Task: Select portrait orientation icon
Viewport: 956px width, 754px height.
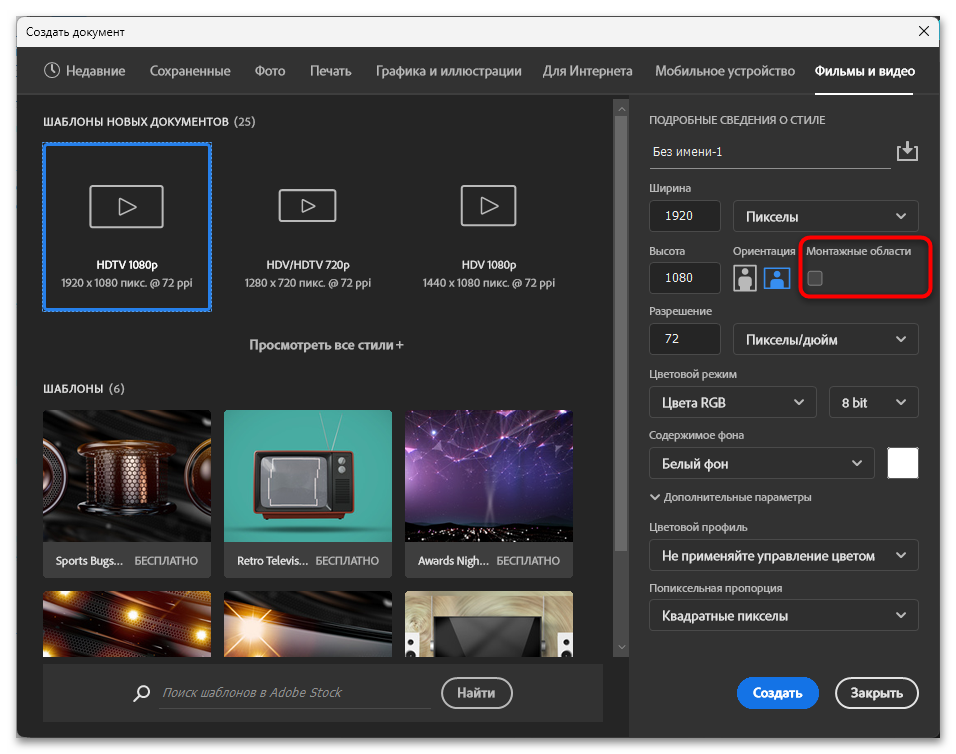Action: coord(744,278)
